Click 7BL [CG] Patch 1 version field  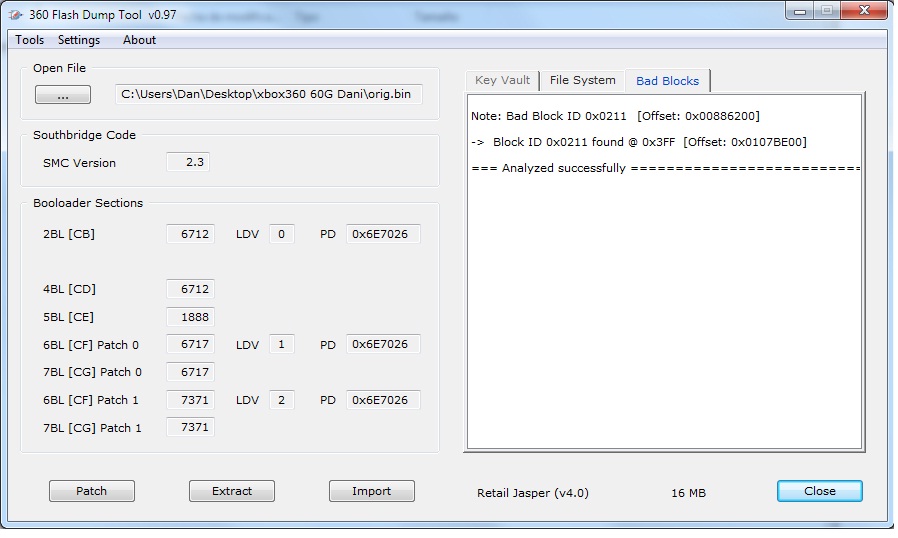[191, 427]
